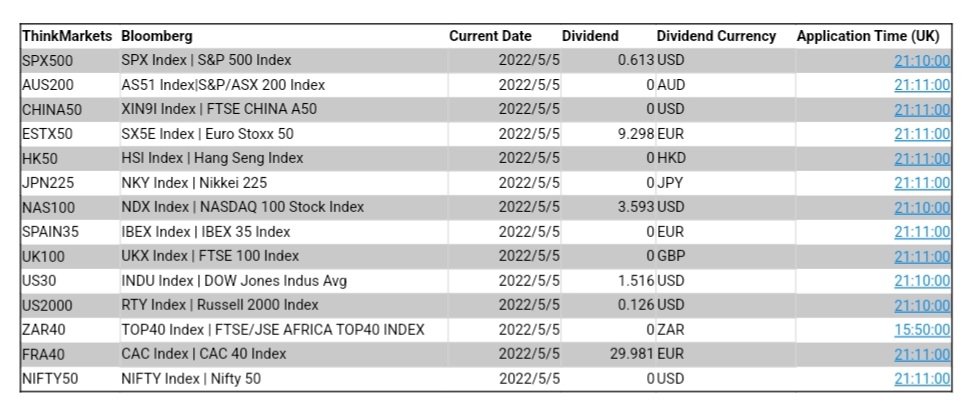Screen dimensions: 970x405
Task: Click the ThinkMarkets column header
Action: (x=67, y=36)
